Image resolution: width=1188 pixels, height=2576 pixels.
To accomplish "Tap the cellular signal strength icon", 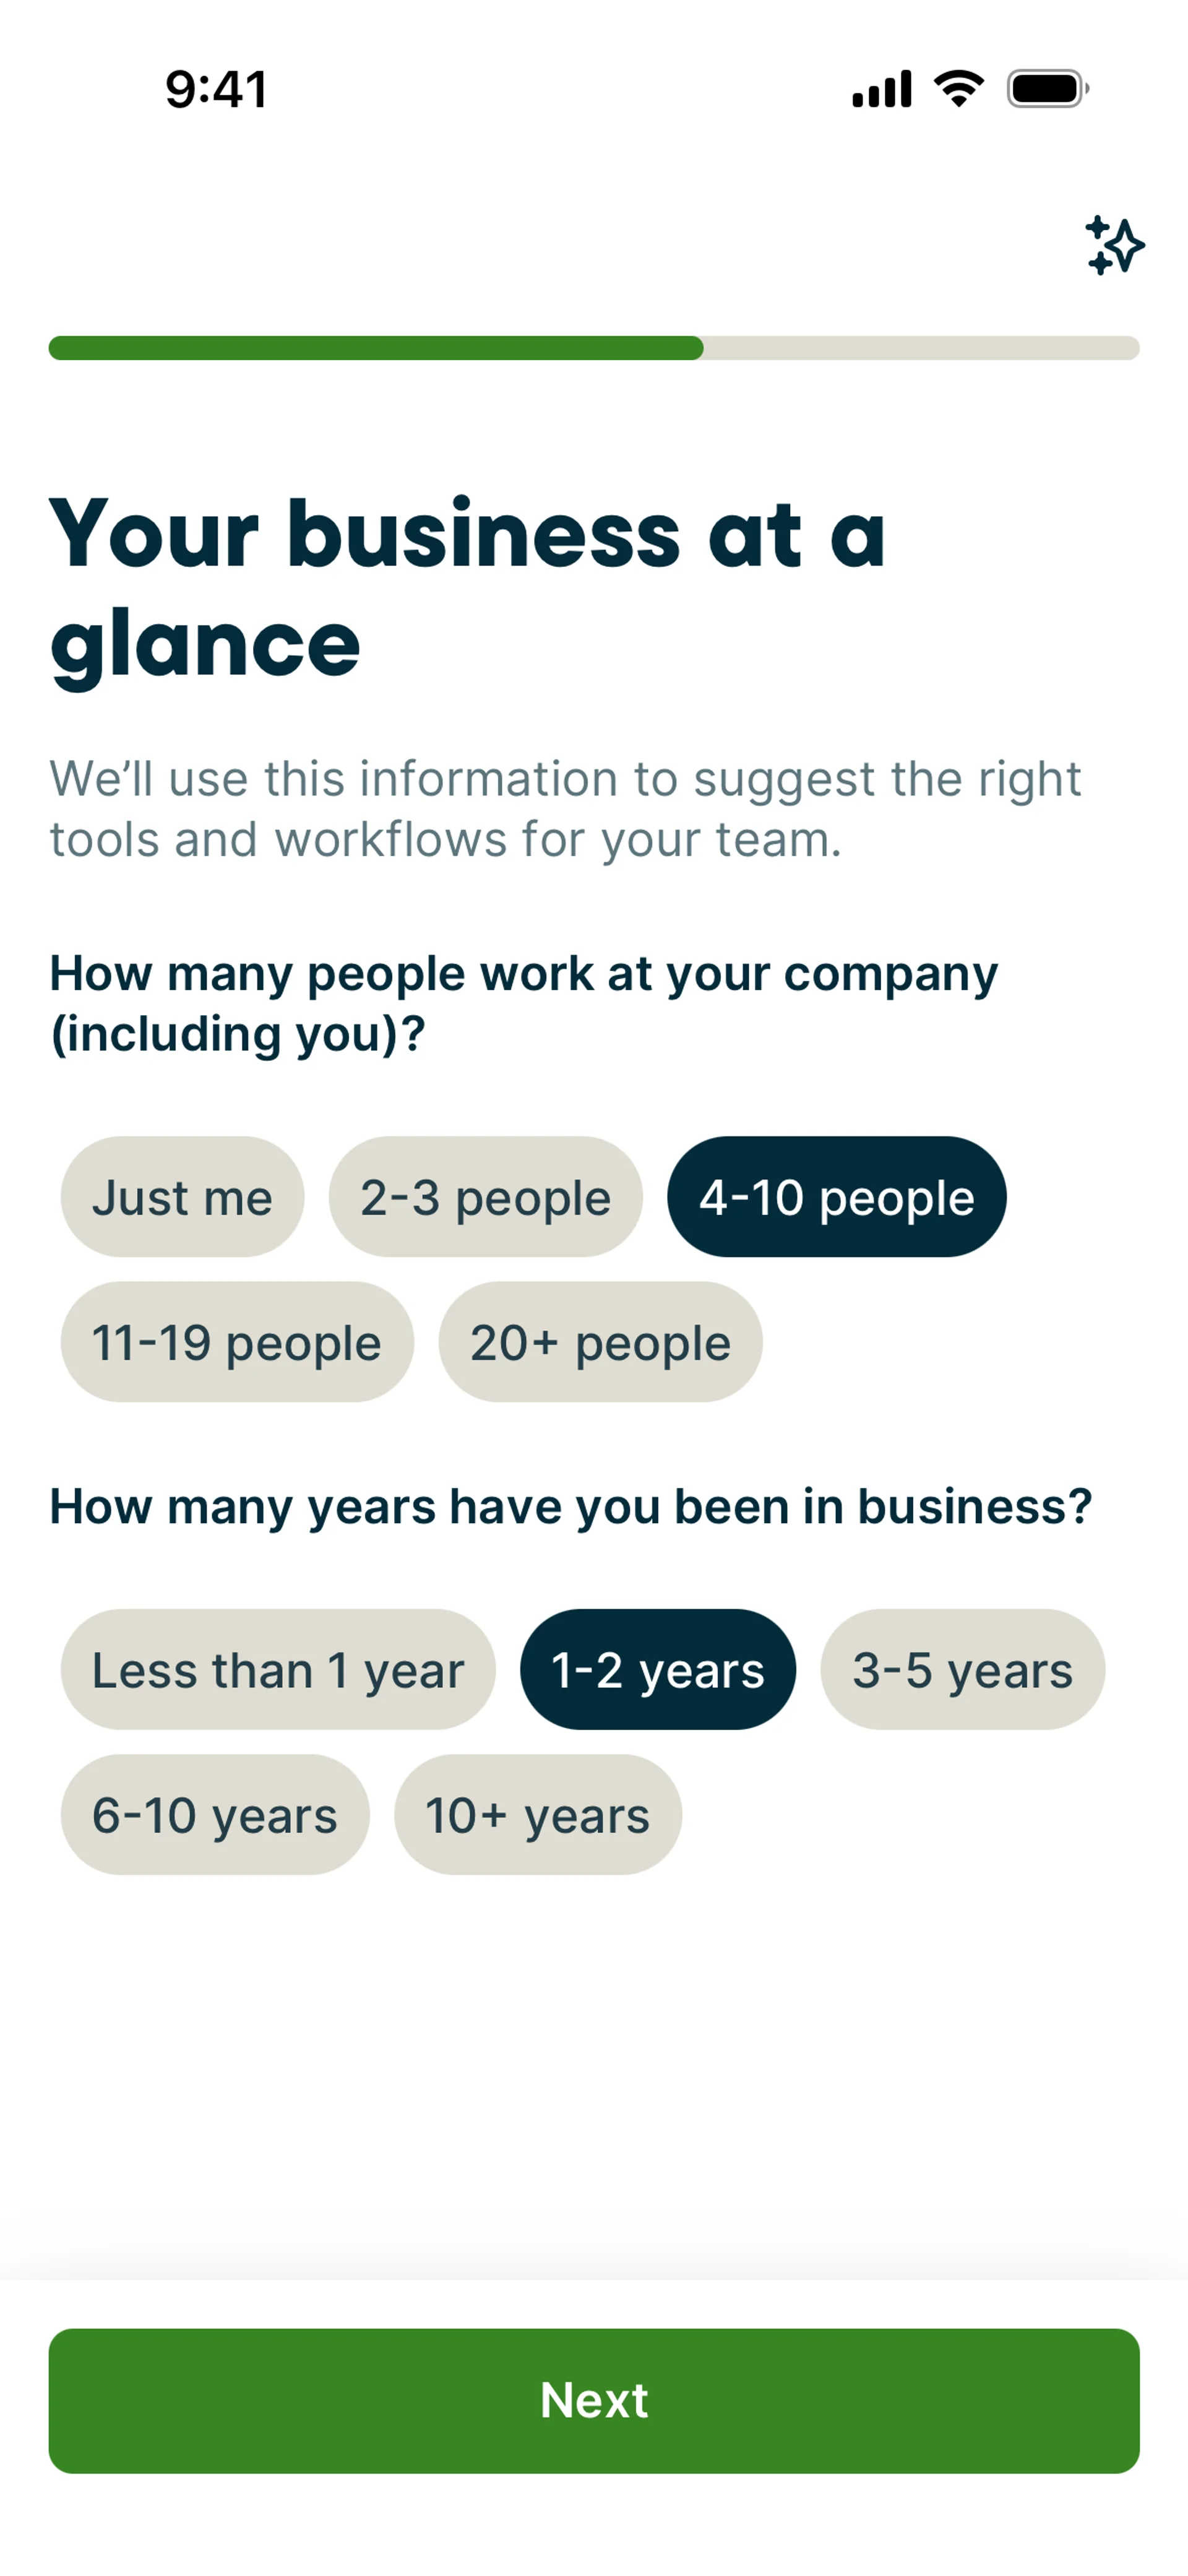I will [881, 89].
